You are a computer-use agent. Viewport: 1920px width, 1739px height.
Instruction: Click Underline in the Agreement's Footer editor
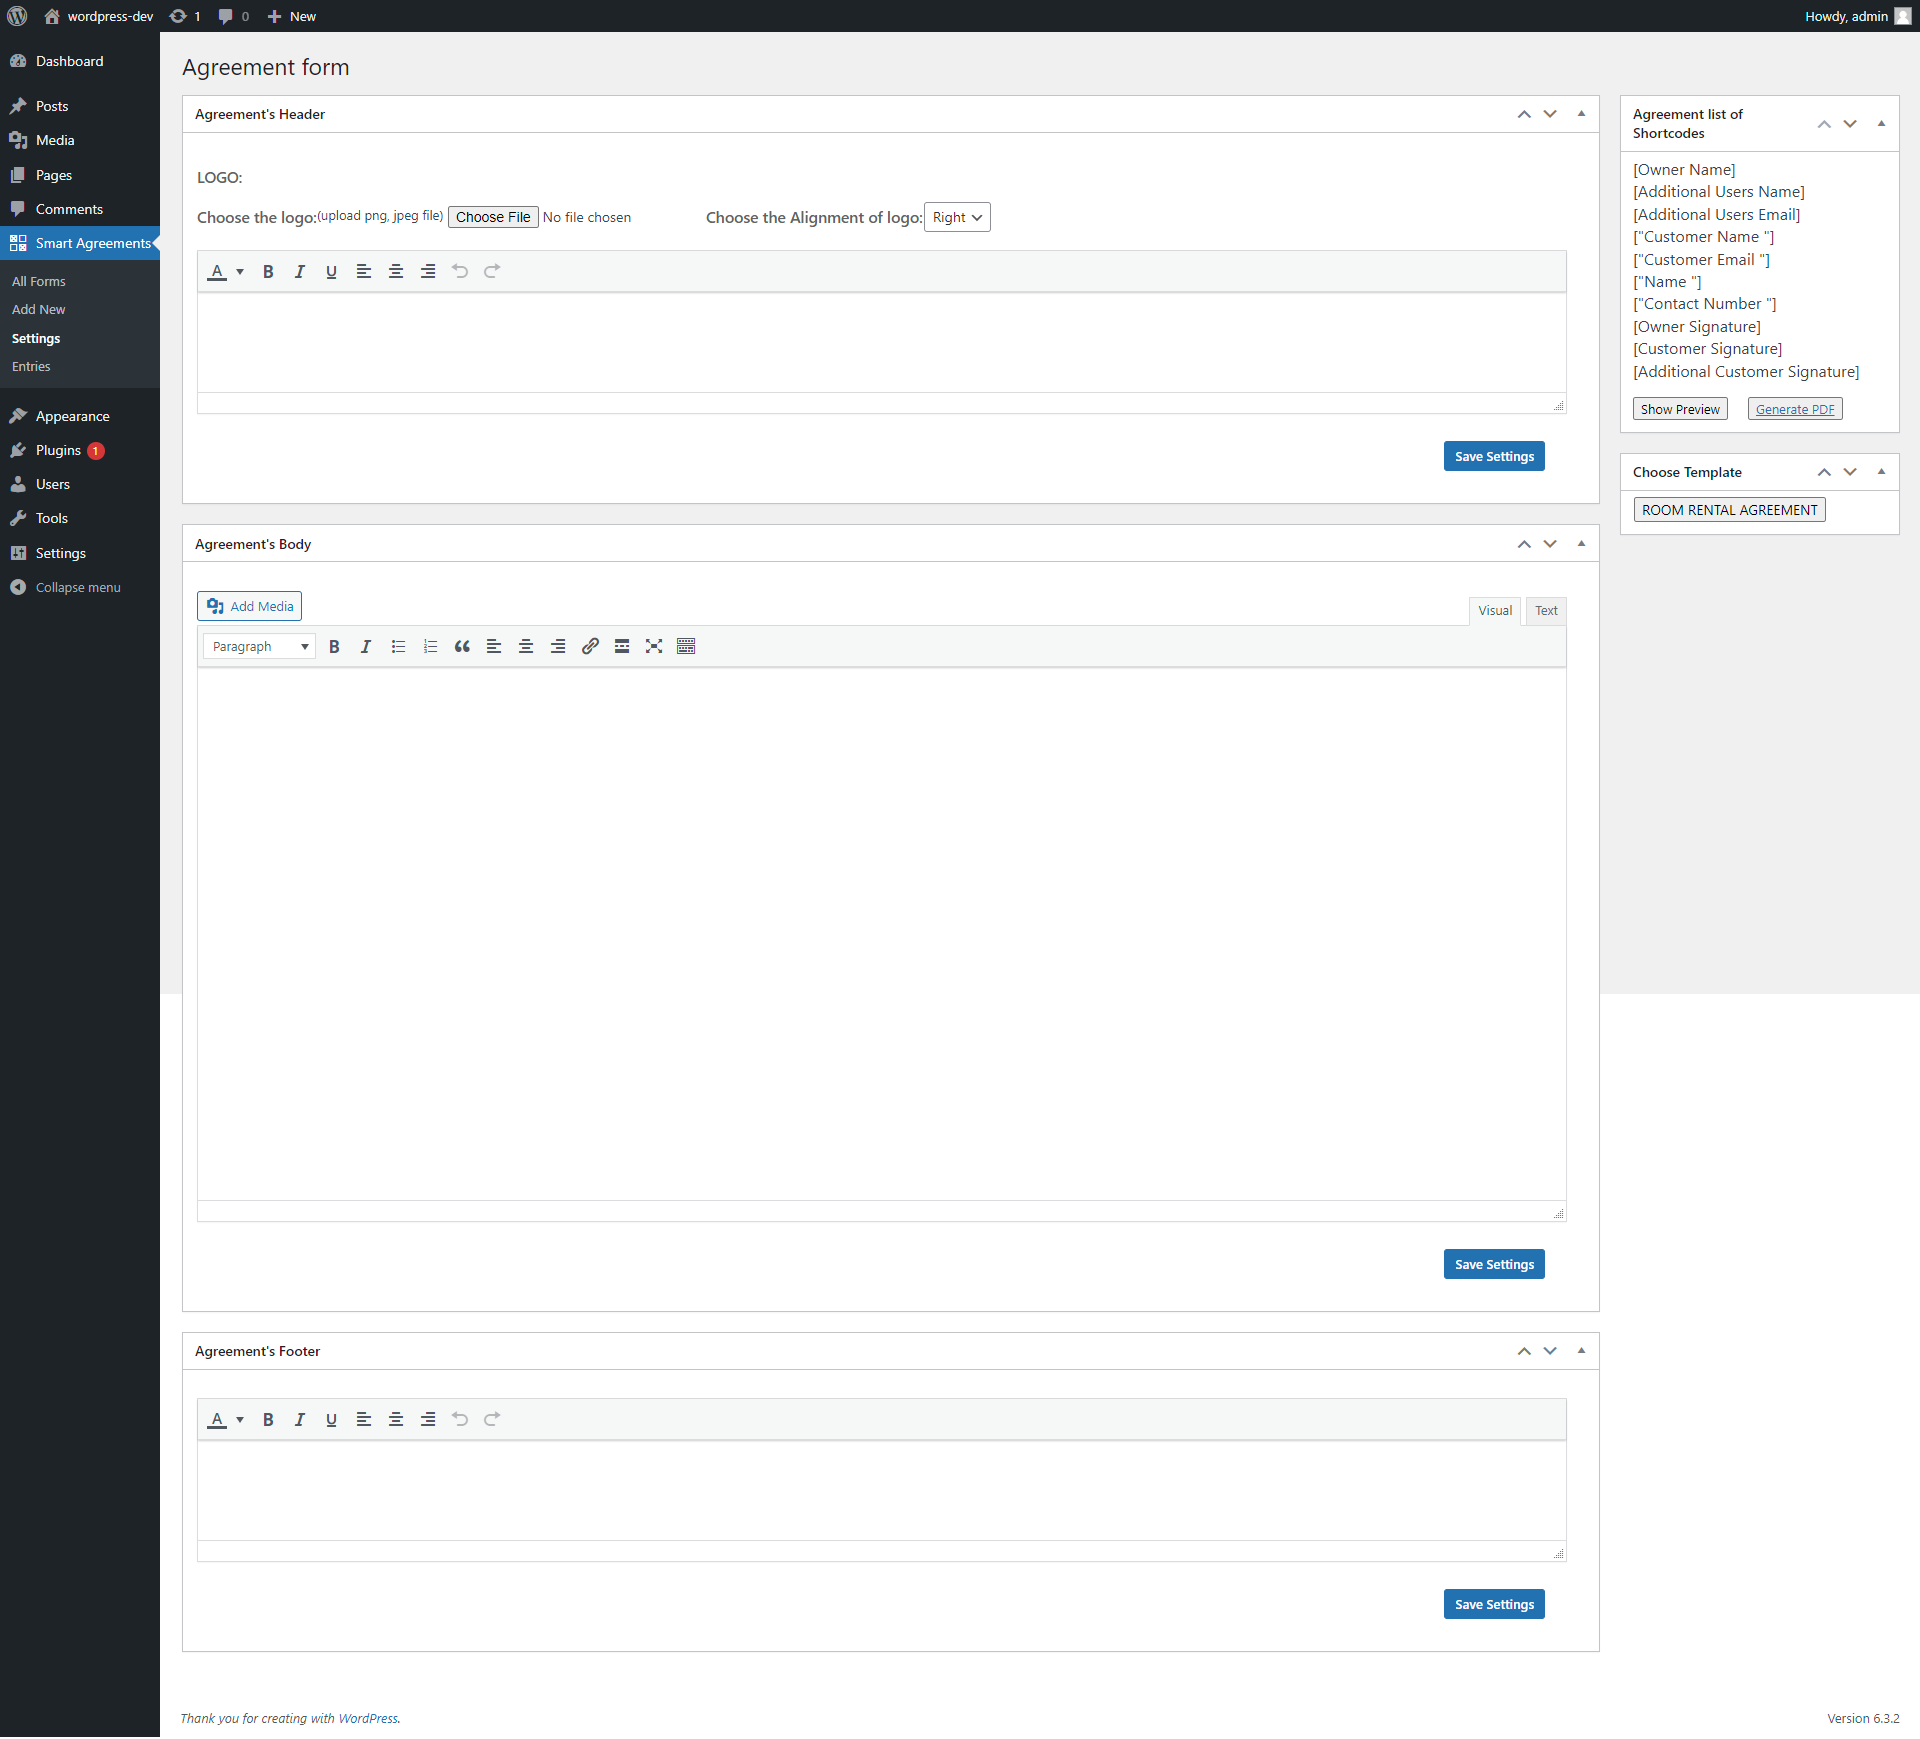point(332,1420)
